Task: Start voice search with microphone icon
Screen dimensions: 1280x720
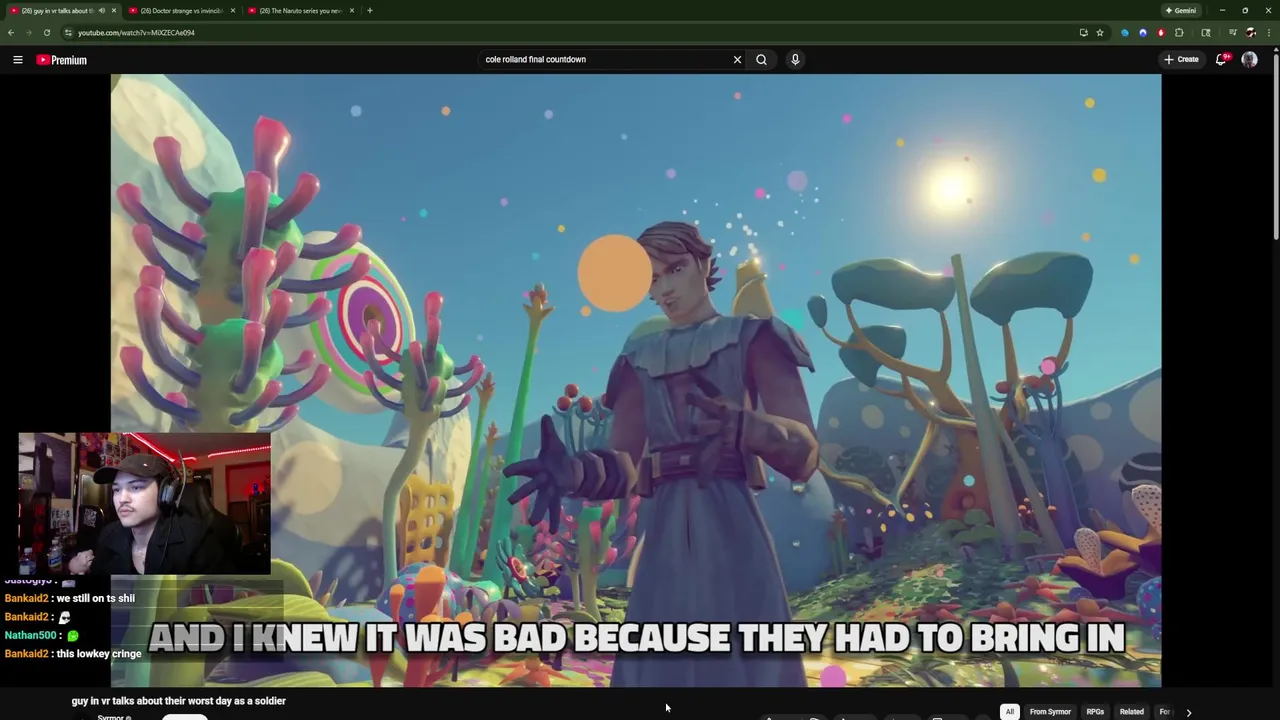Action: [x=795, y=60]
